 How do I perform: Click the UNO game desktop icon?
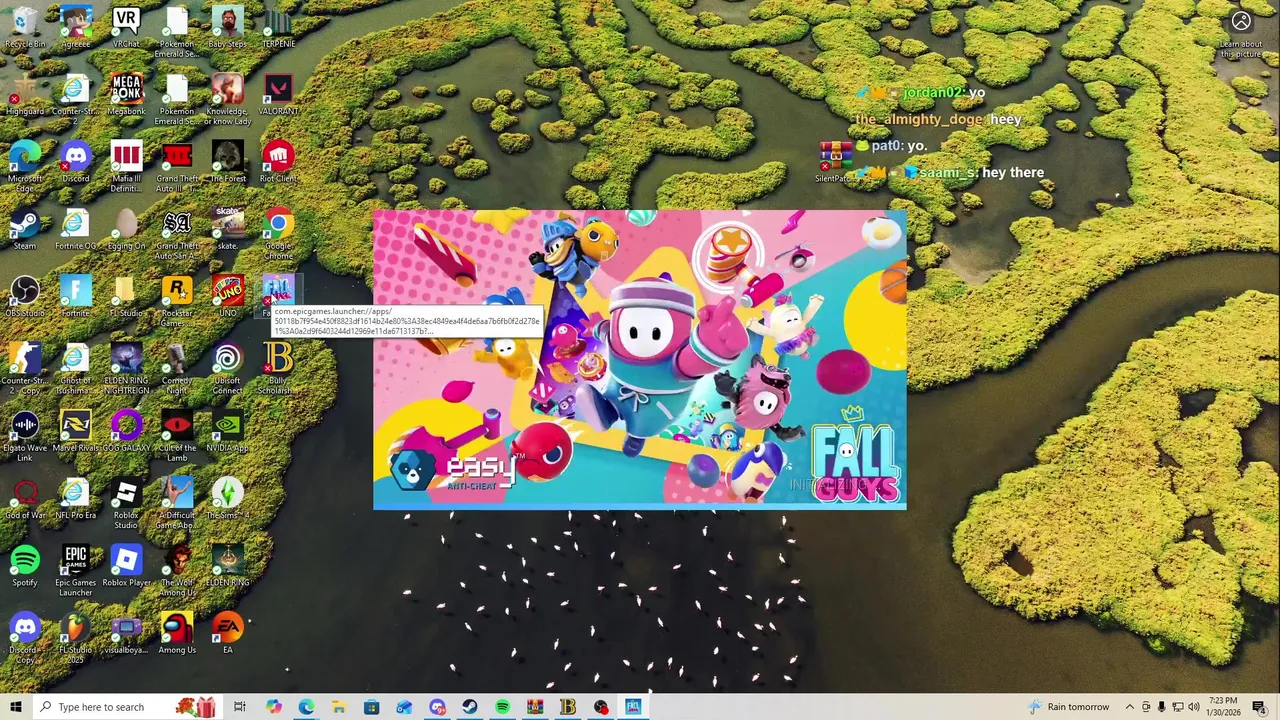(227, 296)
